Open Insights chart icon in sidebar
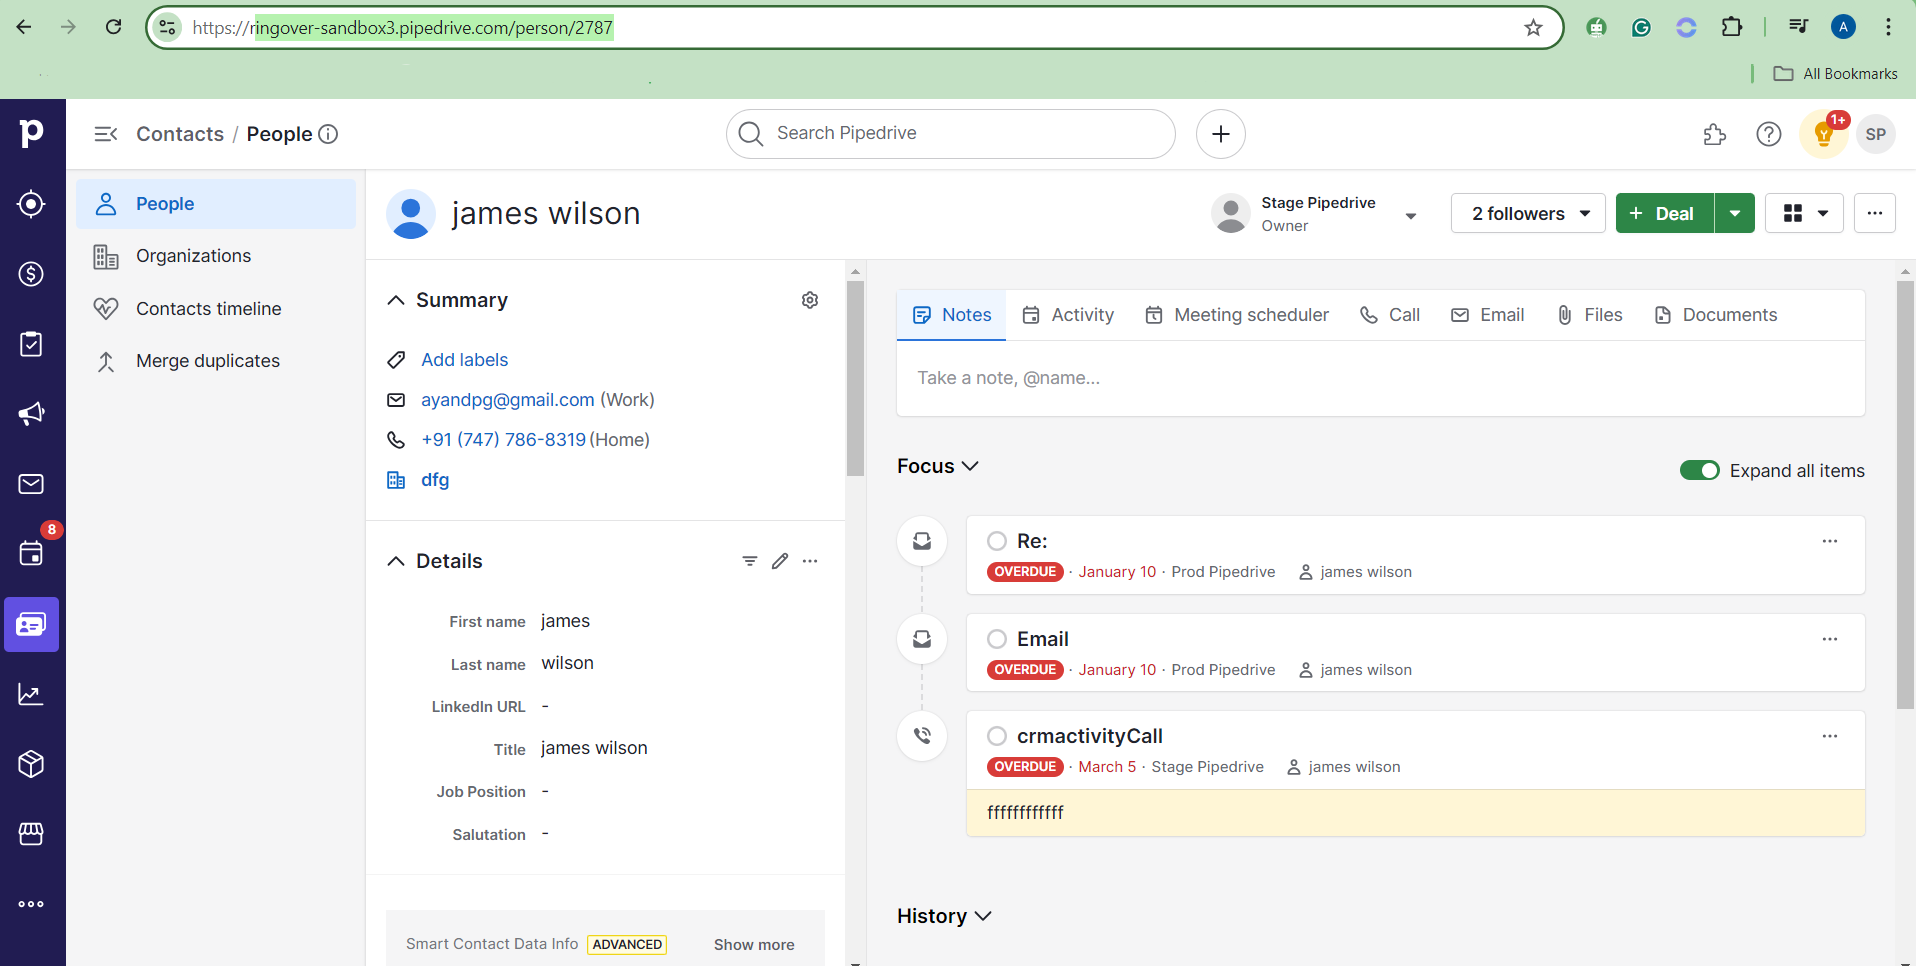This screenshot has height=966, width=1916. pos(32,694)
